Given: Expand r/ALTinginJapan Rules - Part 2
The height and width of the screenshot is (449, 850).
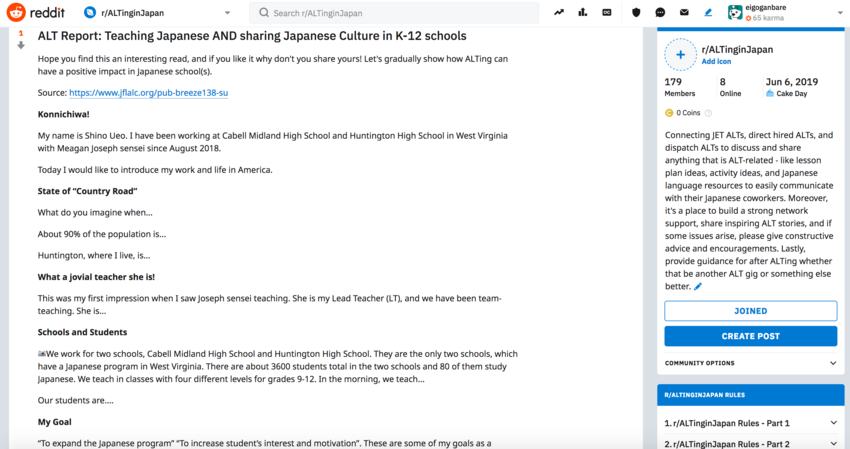Looking at the screenshot, I should pos(751,444).
